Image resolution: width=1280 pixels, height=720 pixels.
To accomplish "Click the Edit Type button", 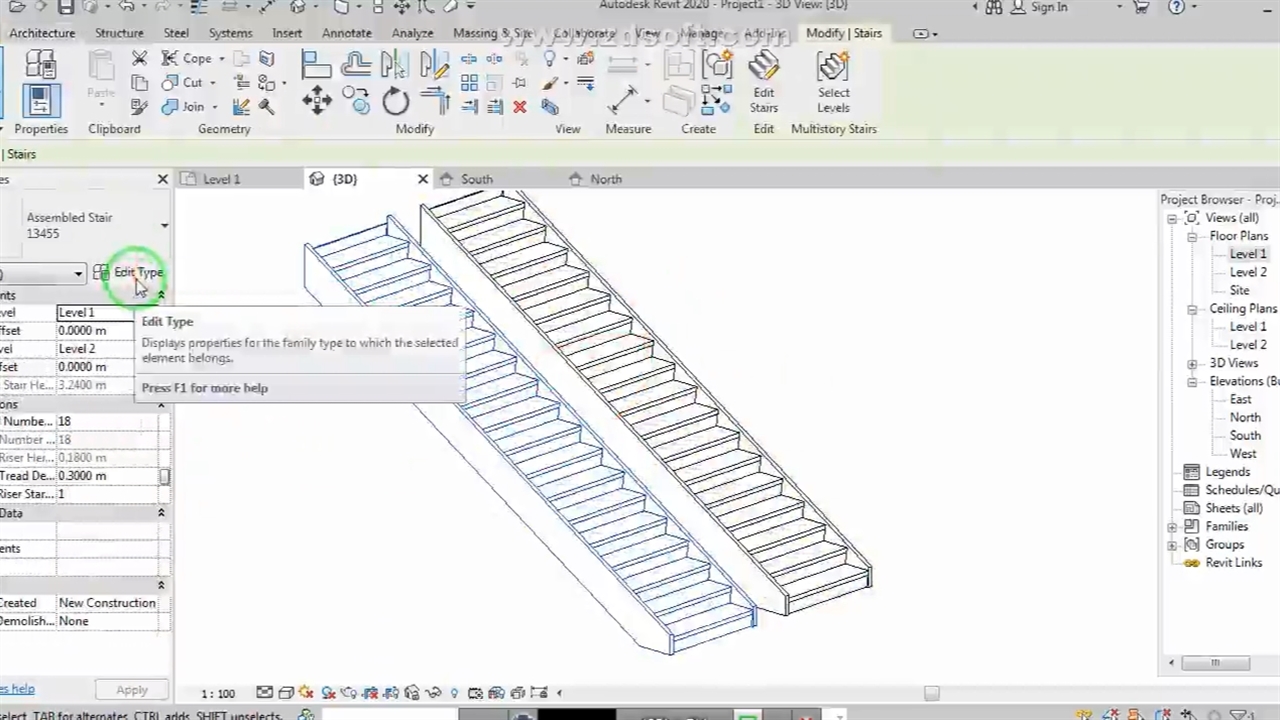I will click(x=129, y=272).
